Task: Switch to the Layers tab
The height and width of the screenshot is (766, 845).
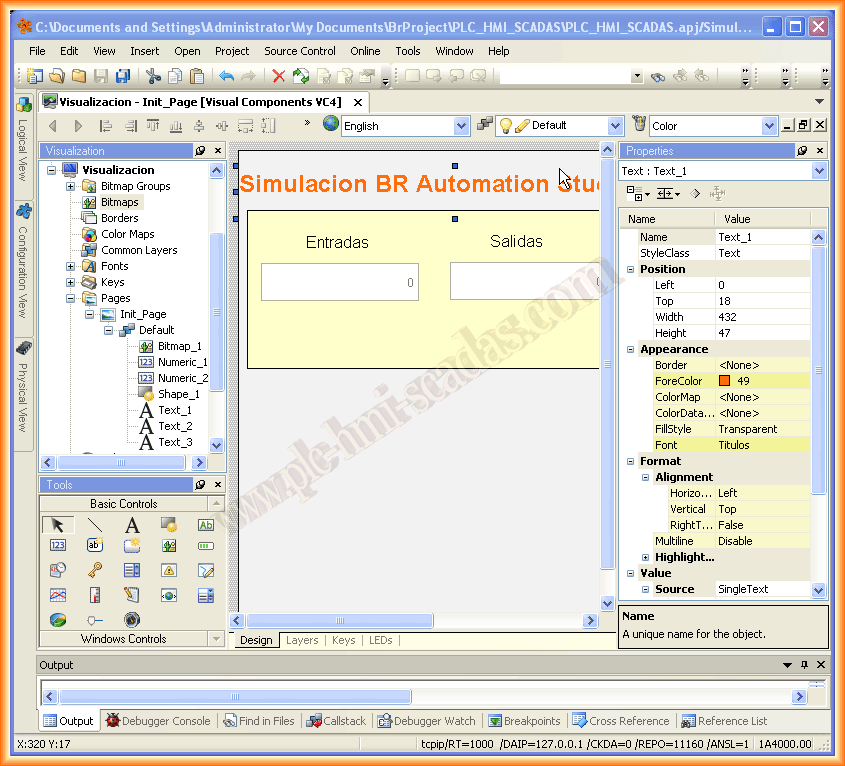Action: coord(302,640)
